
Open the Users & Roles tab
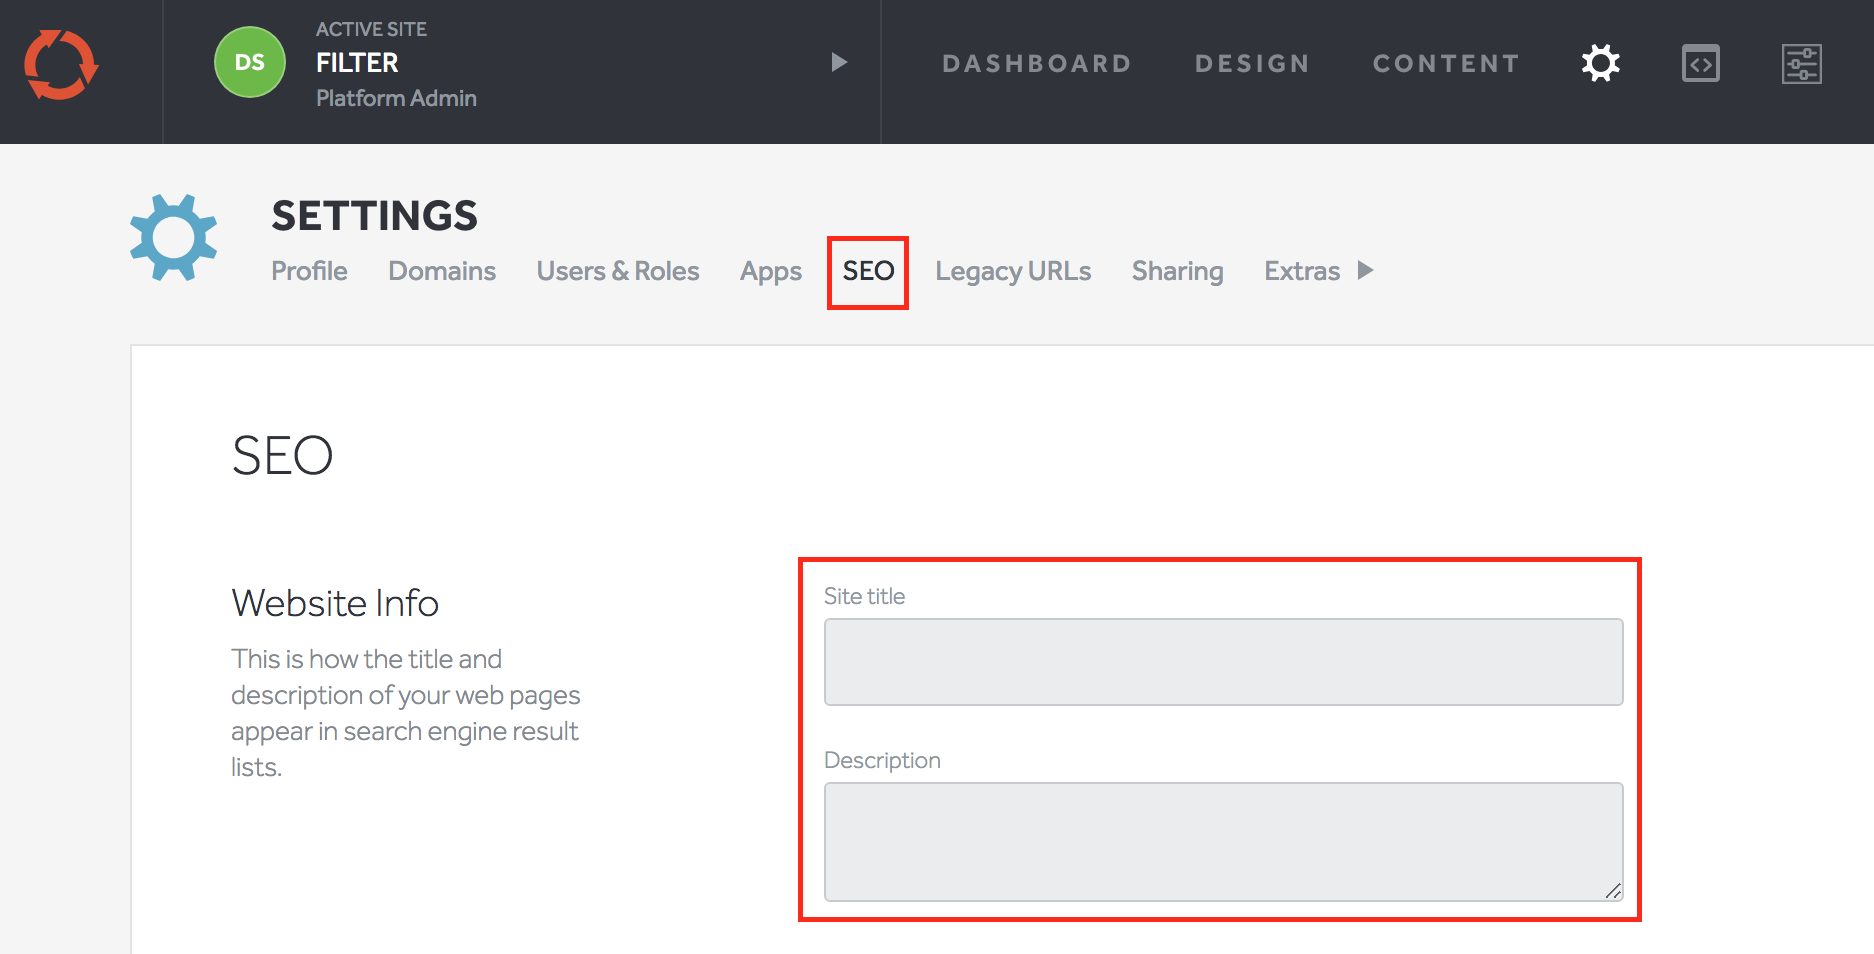pyautogui.click(x=617, y=271)
